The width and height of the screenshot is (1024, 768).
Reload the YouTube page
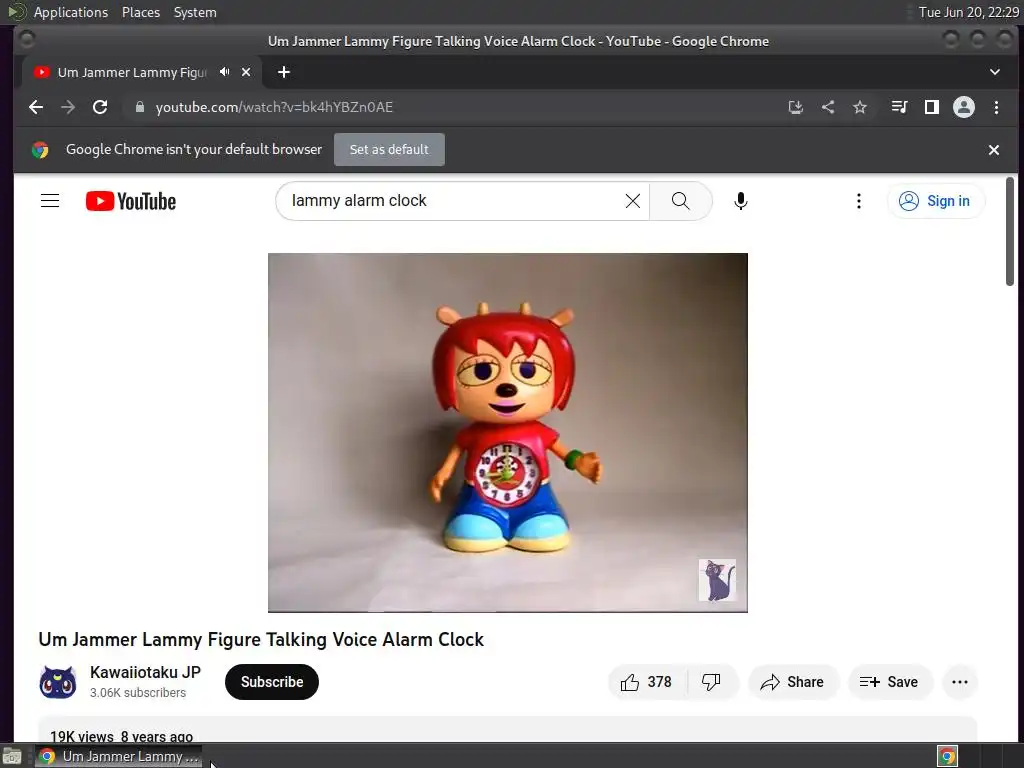tap(100, 107)
